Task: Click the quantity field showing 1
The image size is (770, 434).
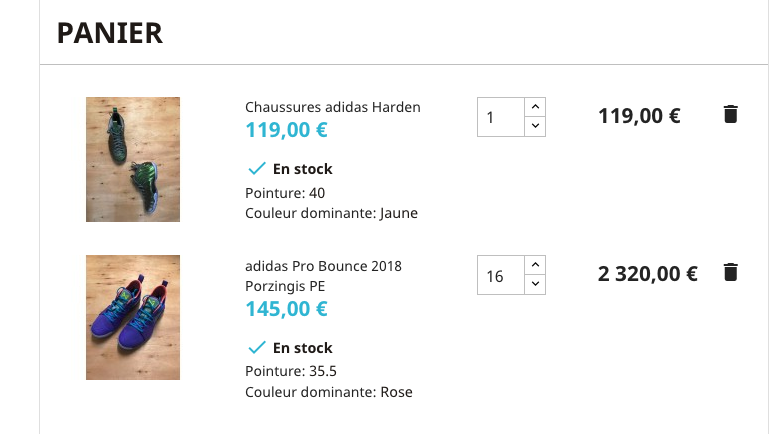Action: [x=501, y=117]
